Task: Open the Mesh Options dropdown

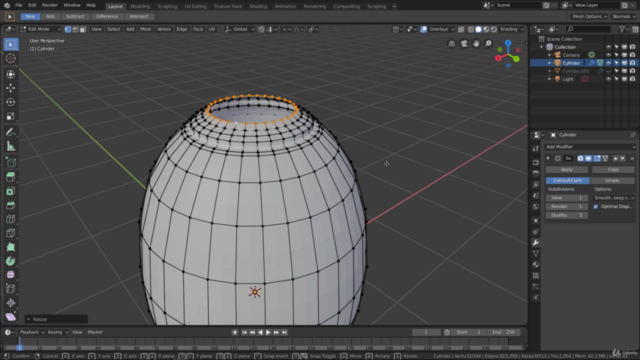Action: click(589, 16)
